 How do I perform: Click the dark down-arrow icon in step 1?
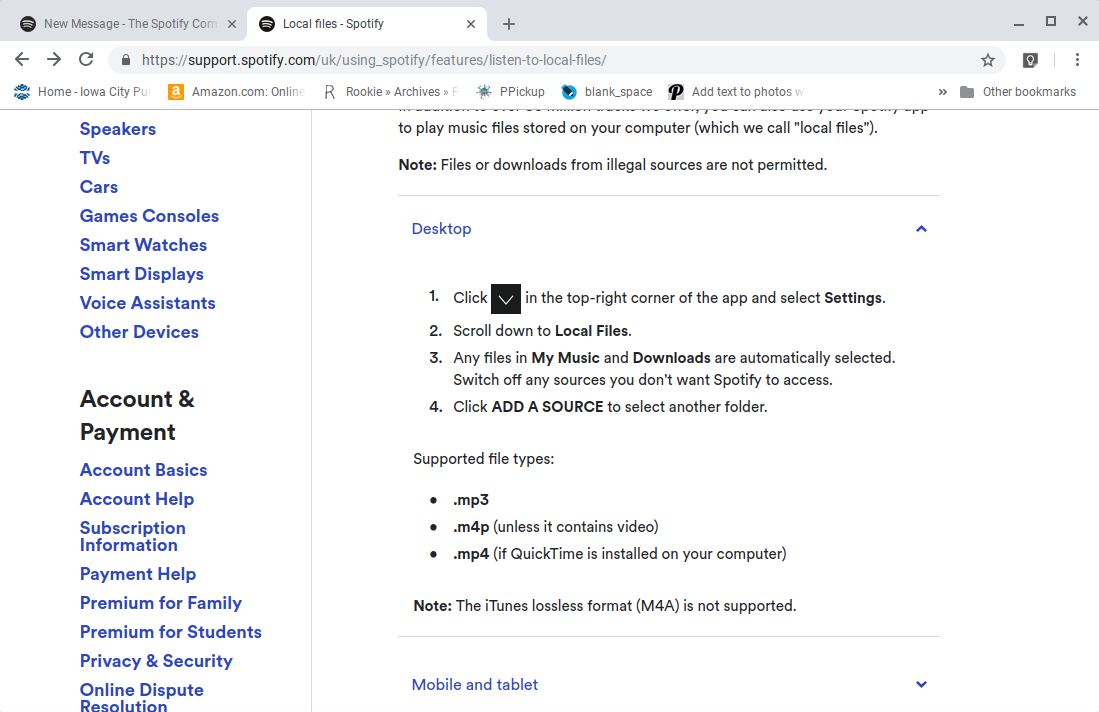point(505,299)
